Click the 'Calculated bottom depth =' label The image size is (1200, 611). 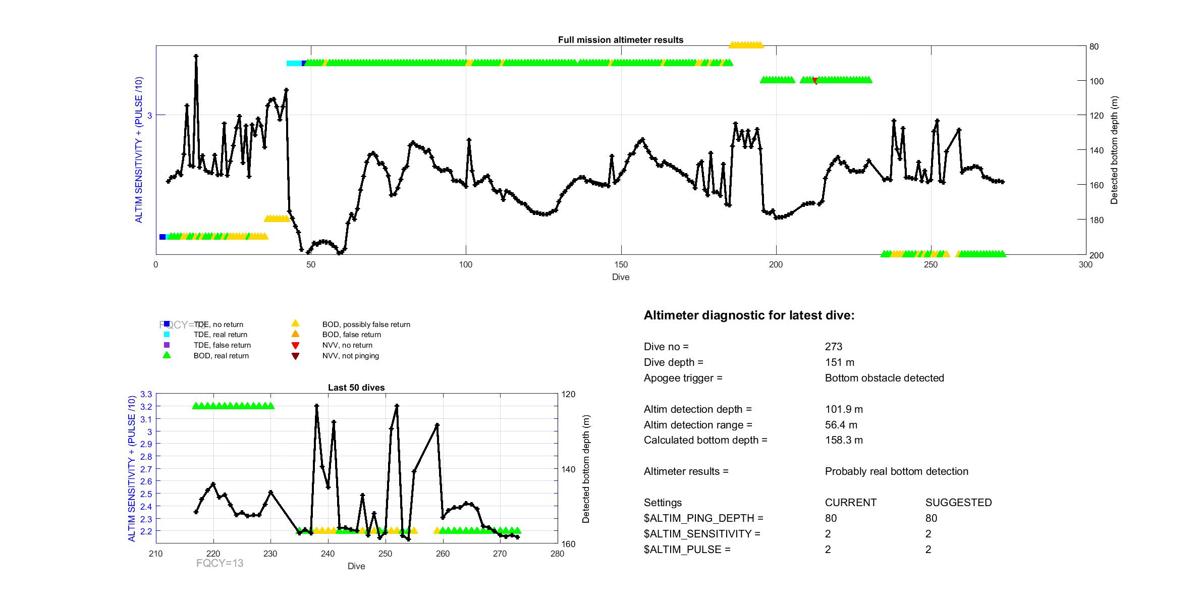click(x=705, y=440)
